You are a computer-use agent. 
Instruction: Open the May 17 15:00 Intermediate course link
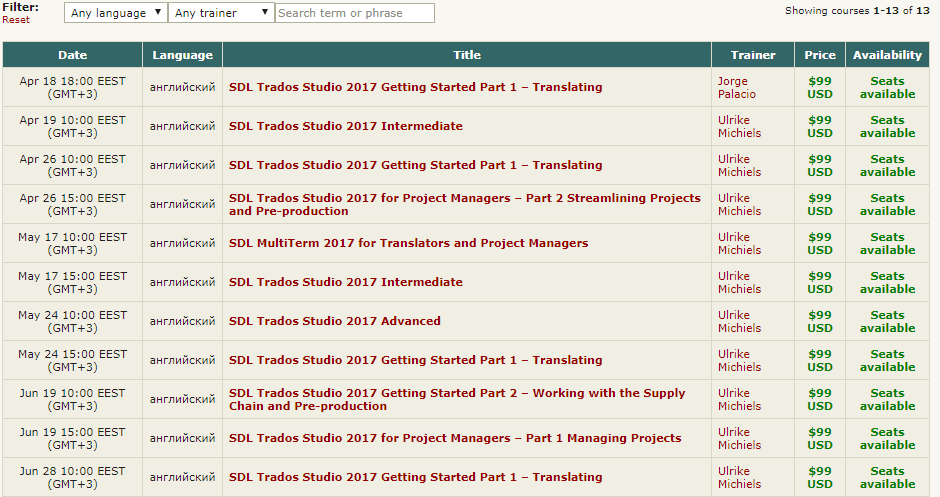coord(345,282)
